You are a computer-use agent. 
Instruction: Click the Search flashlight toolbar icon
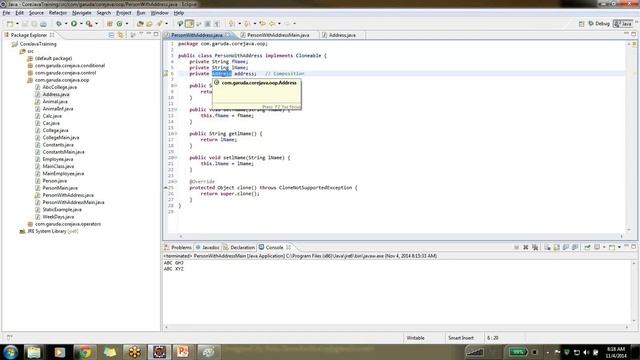pyautogui.click(x=159, y=24)
